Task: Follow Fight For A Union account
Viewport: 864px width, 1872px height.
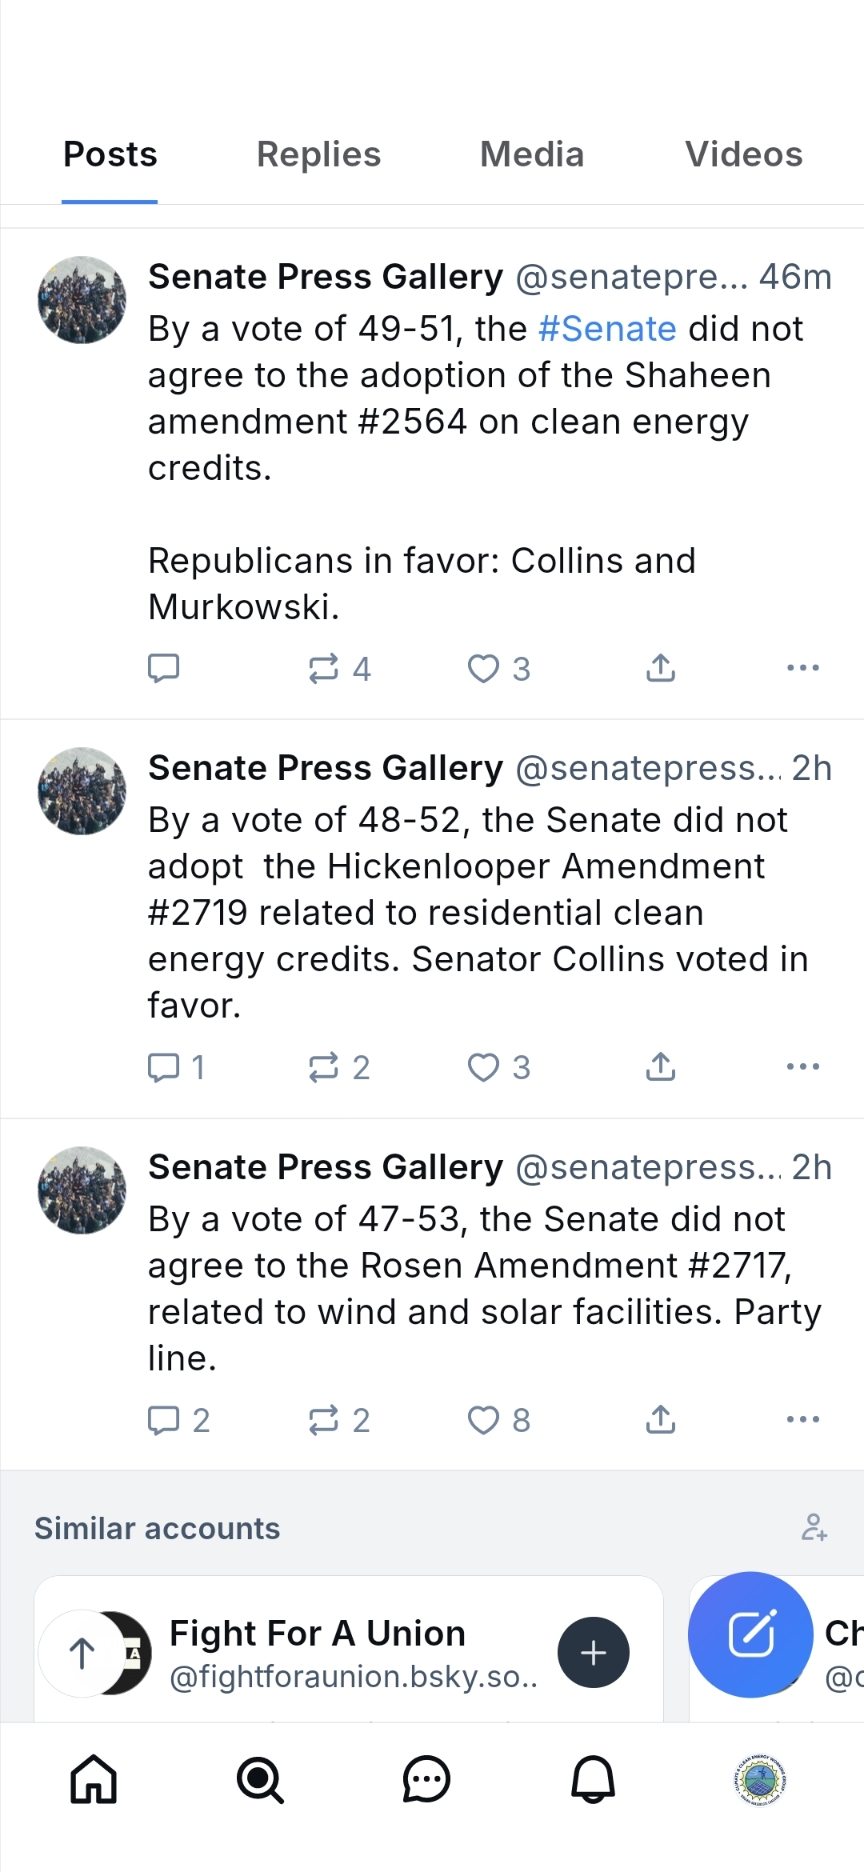Action: 593,1652
